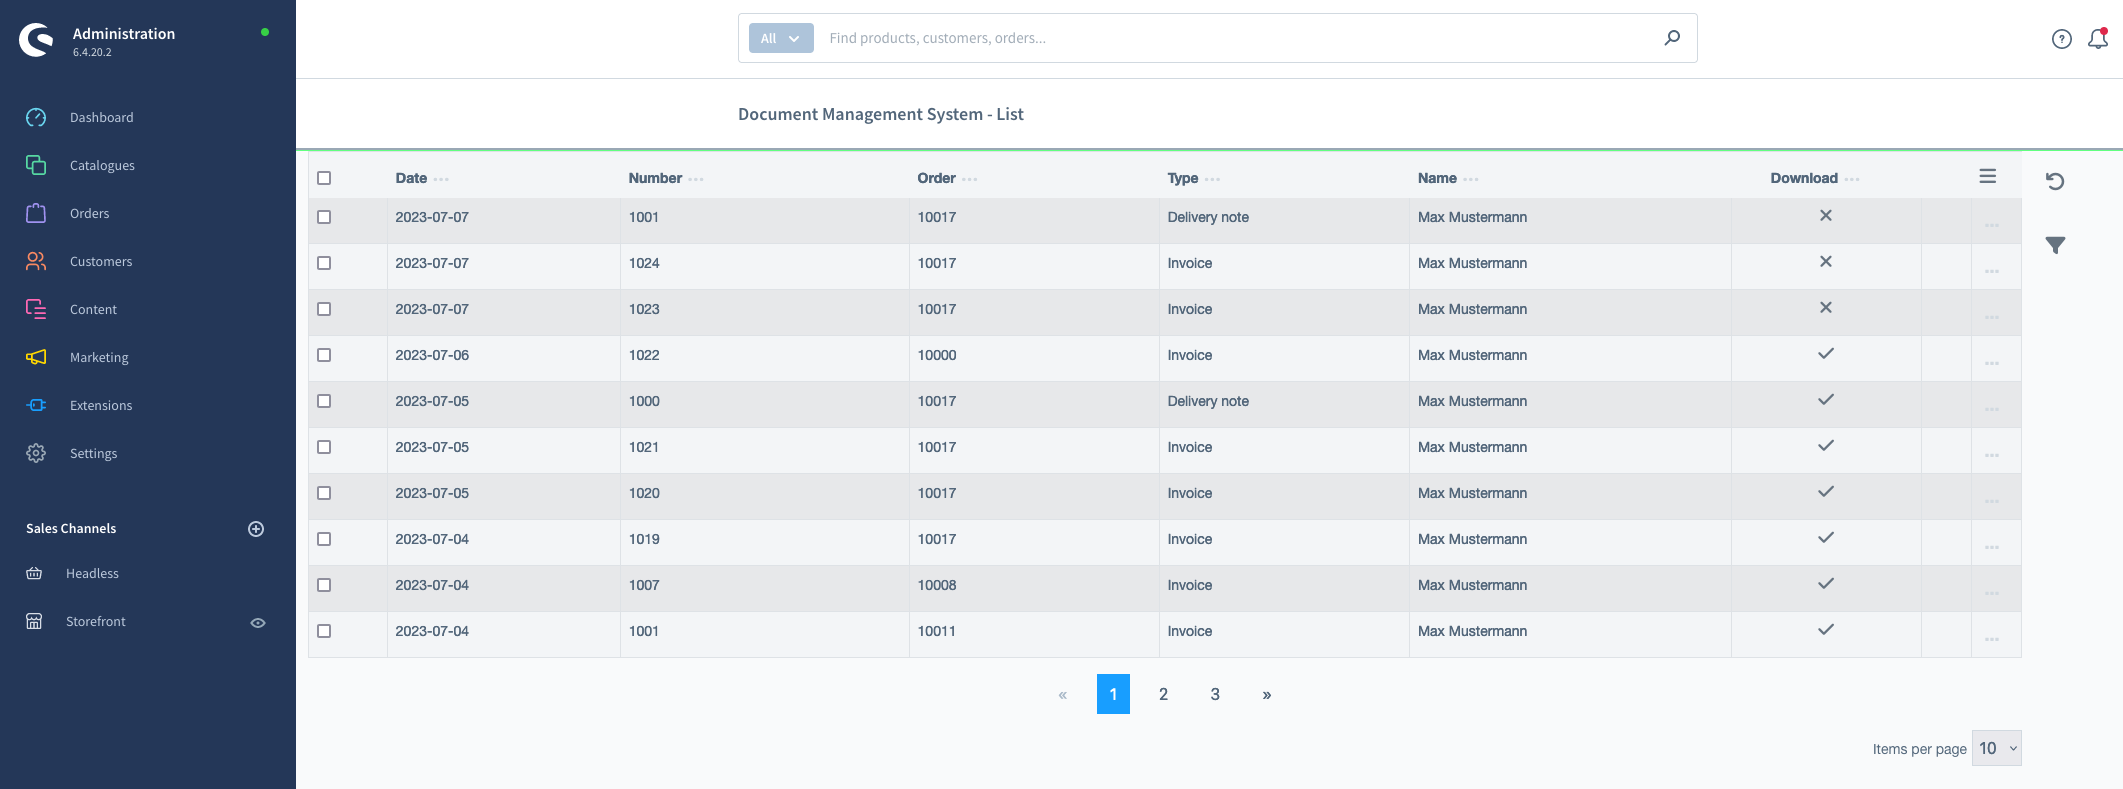Click download checkmark for document 1007
This screenshot has height=789, width=2123.
click(x=1826, y=583)
